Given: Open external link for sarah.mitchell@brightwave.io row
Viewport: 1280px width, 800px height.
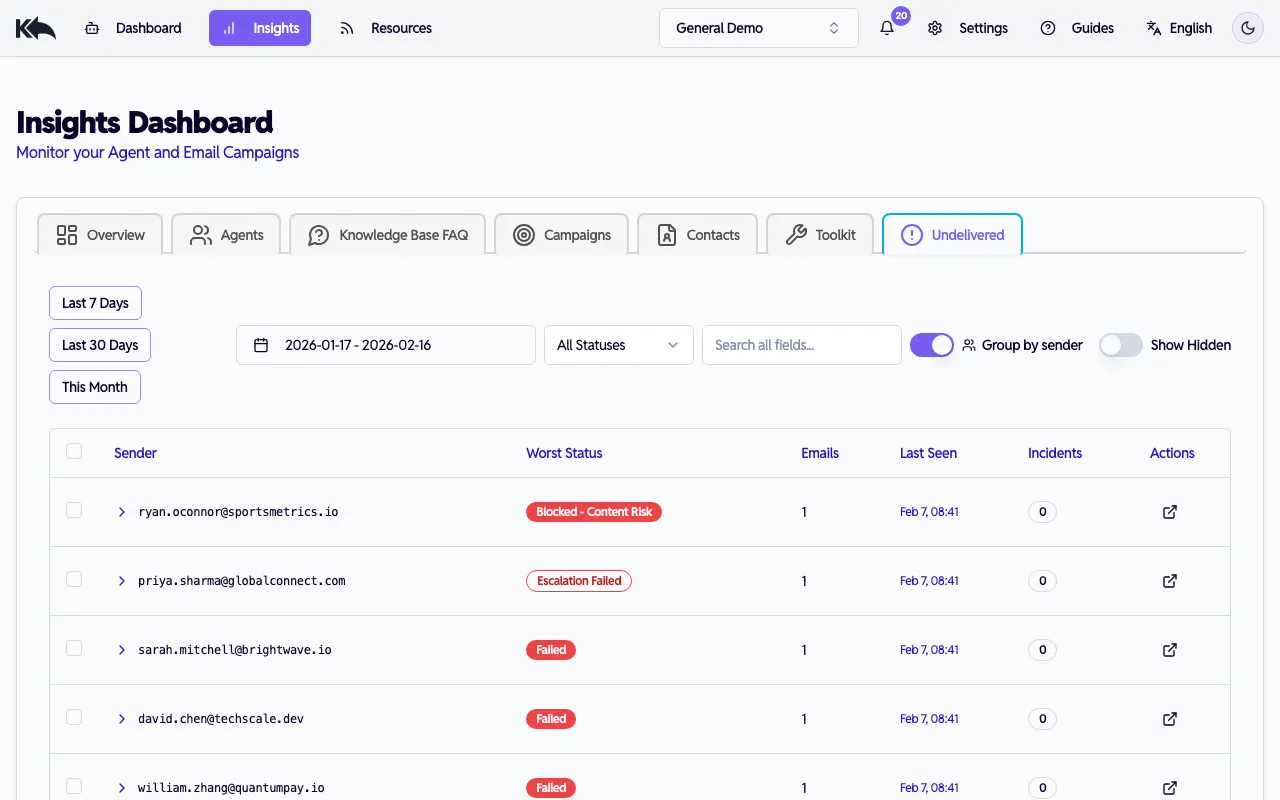Looking at the screenshot, I should pos(1170,650).
